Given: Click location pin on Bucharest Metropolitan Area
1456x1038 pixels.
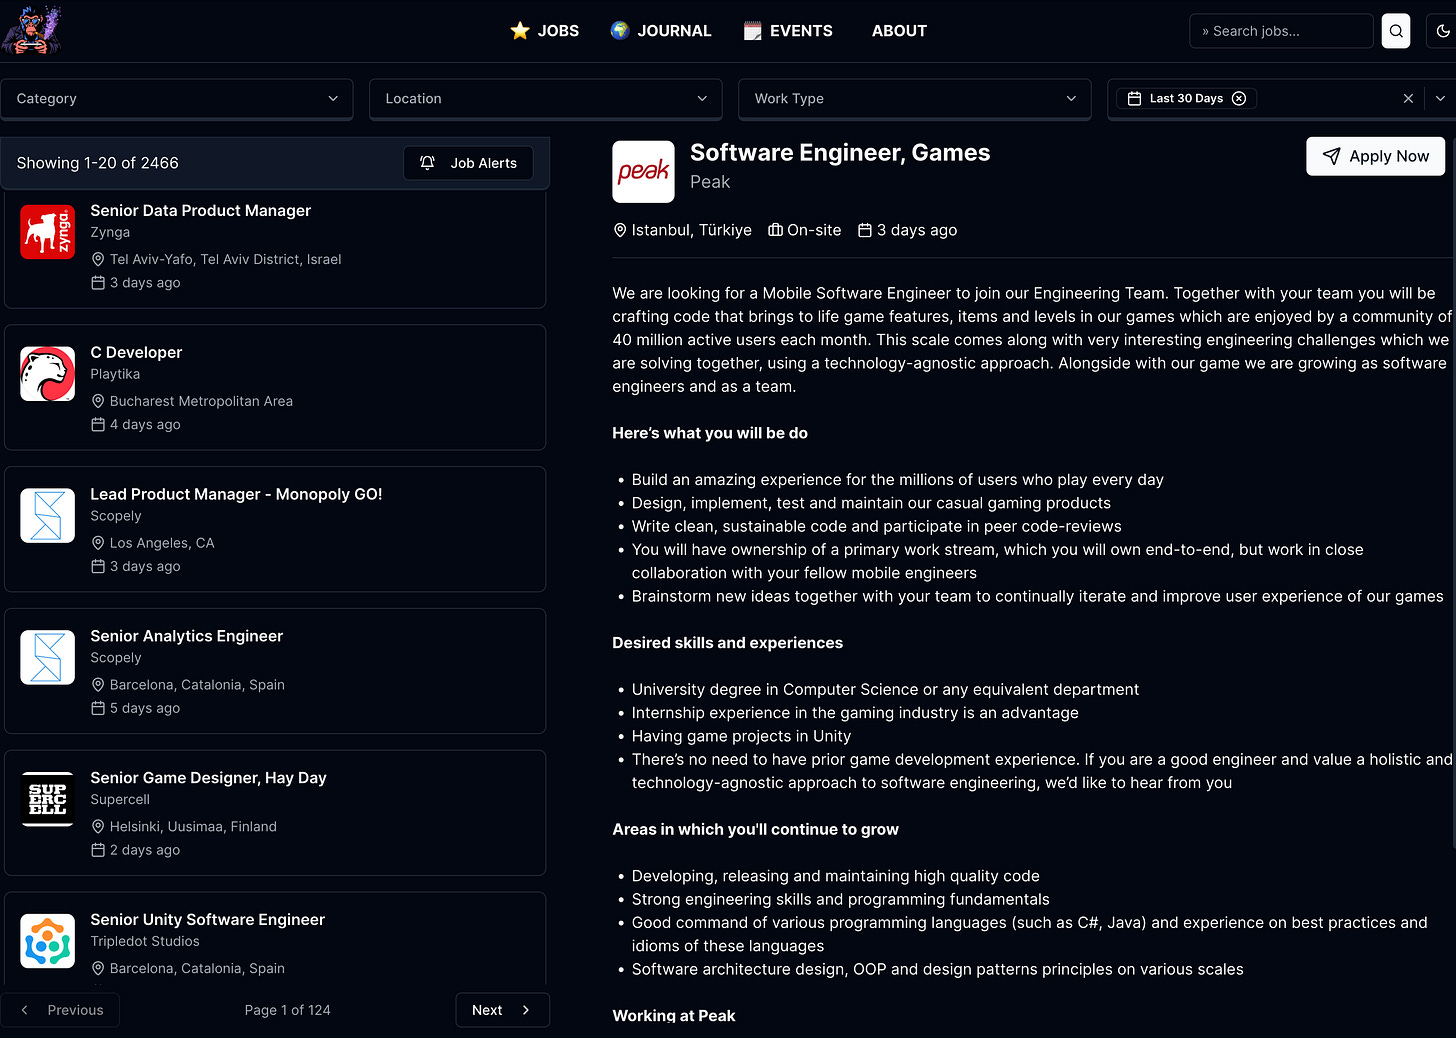Looking at the screenshot, I should (x=98, y=401).
